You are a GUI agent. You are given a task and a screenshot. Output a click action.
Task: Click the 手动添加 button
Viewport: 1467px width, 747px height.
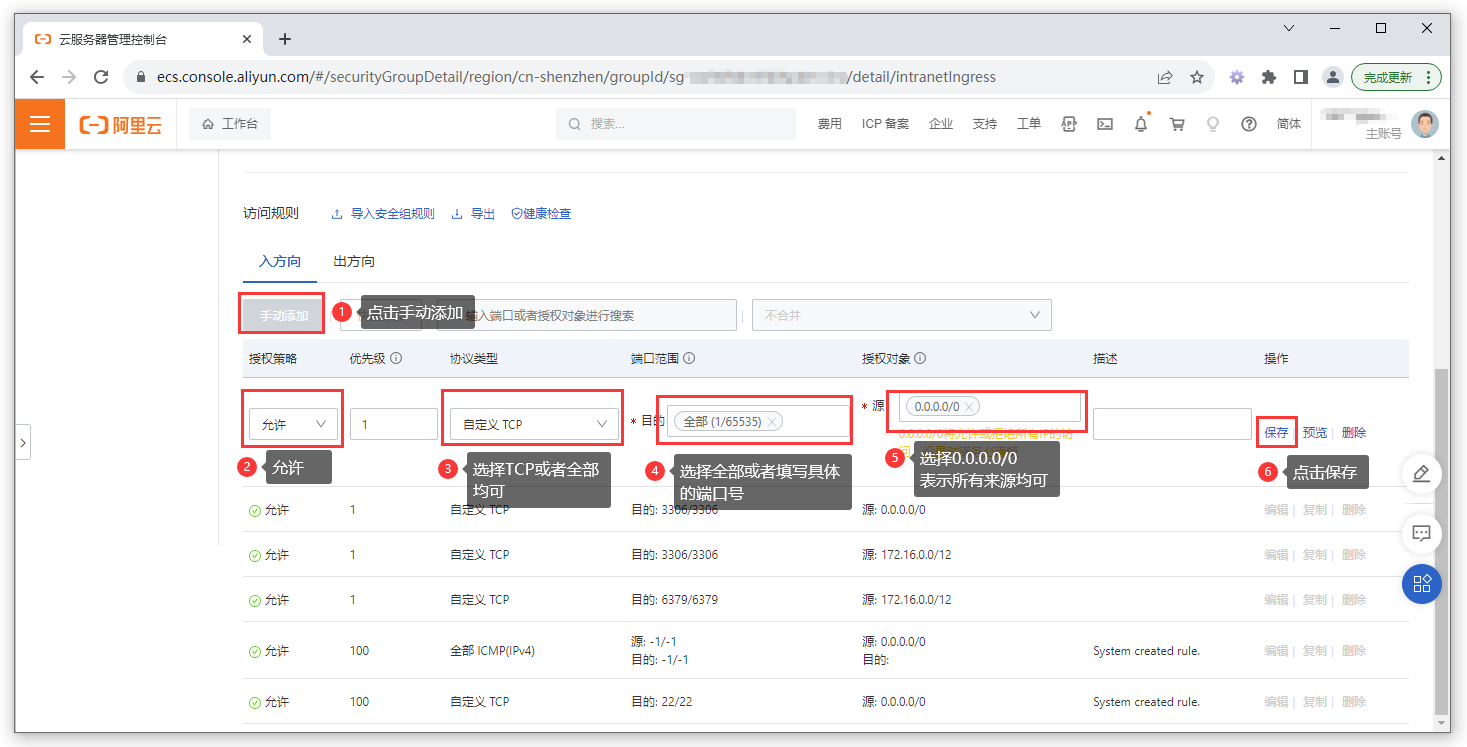point(281,313)
